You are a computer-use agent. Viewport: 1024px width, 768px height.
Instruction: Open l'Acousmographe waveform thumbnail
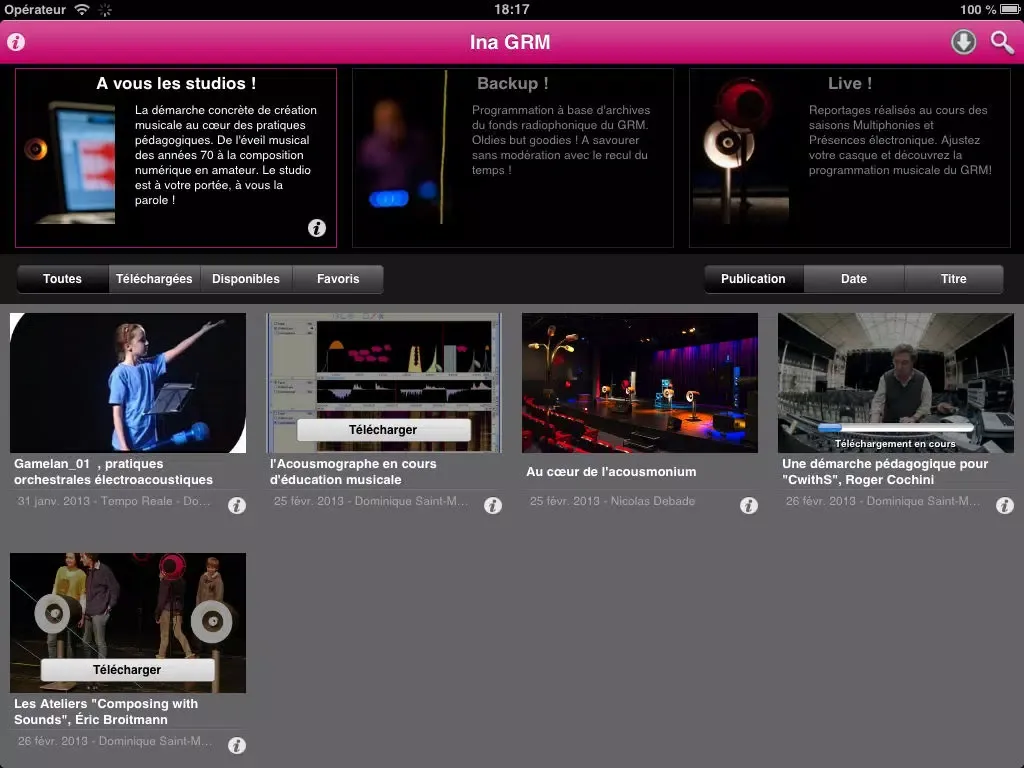pyautogui.click(x=384, y=383)
